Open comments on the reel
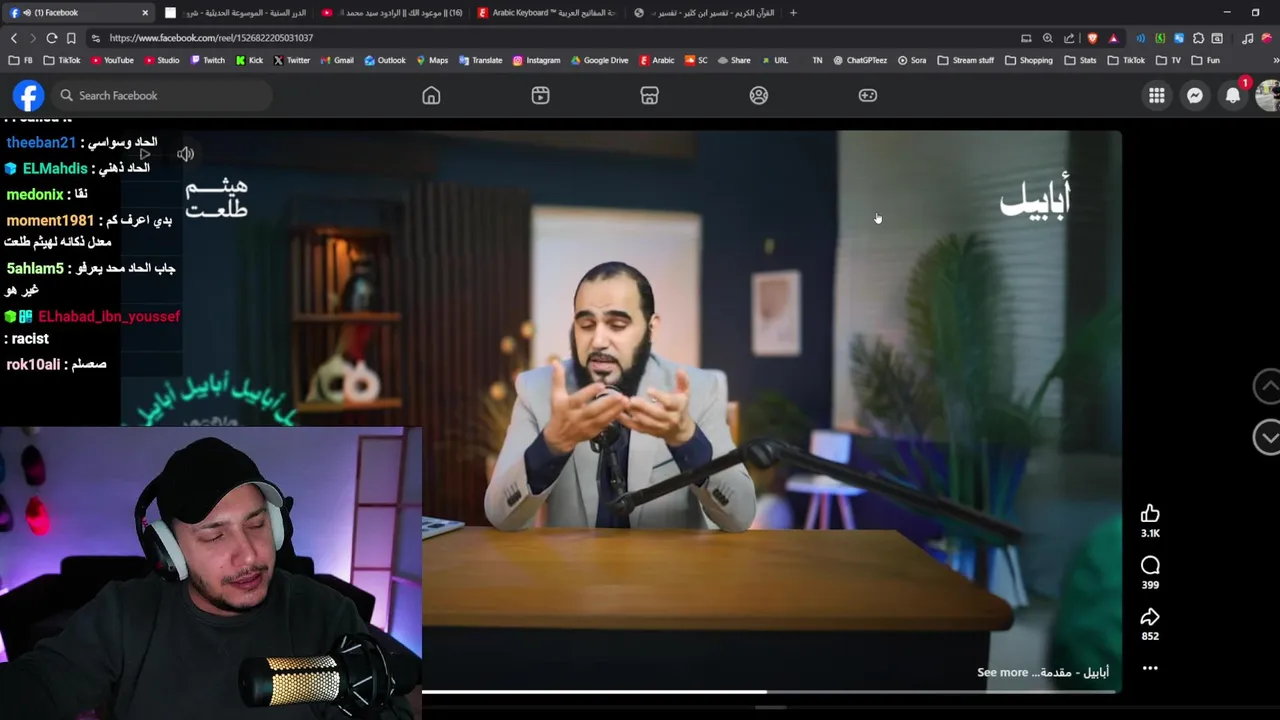The height and width of the screenshot is (720, 1280). (1150, 565)
